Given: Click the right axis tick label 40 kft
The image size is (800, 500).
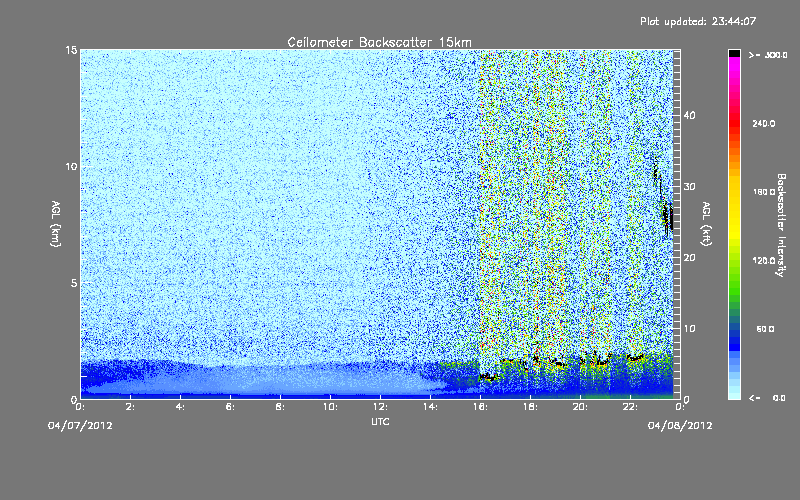Looking at the screenshot, I should click(x=689, y=115).
